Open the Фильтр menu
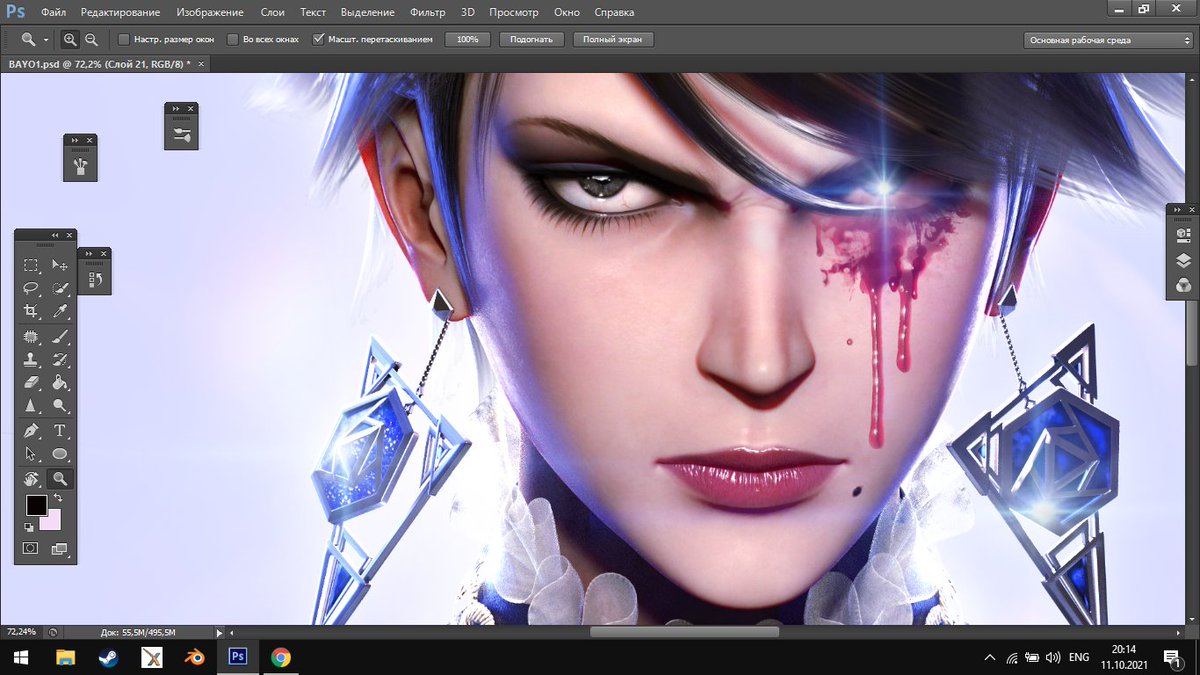 click(x=428, y=13)
